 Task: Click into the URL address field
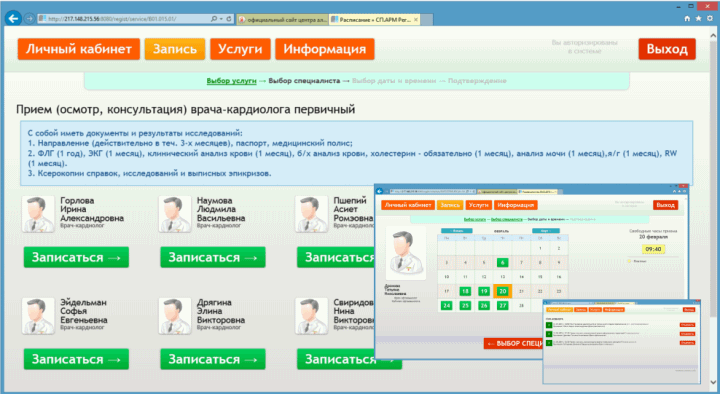click(x=124, y=19)
